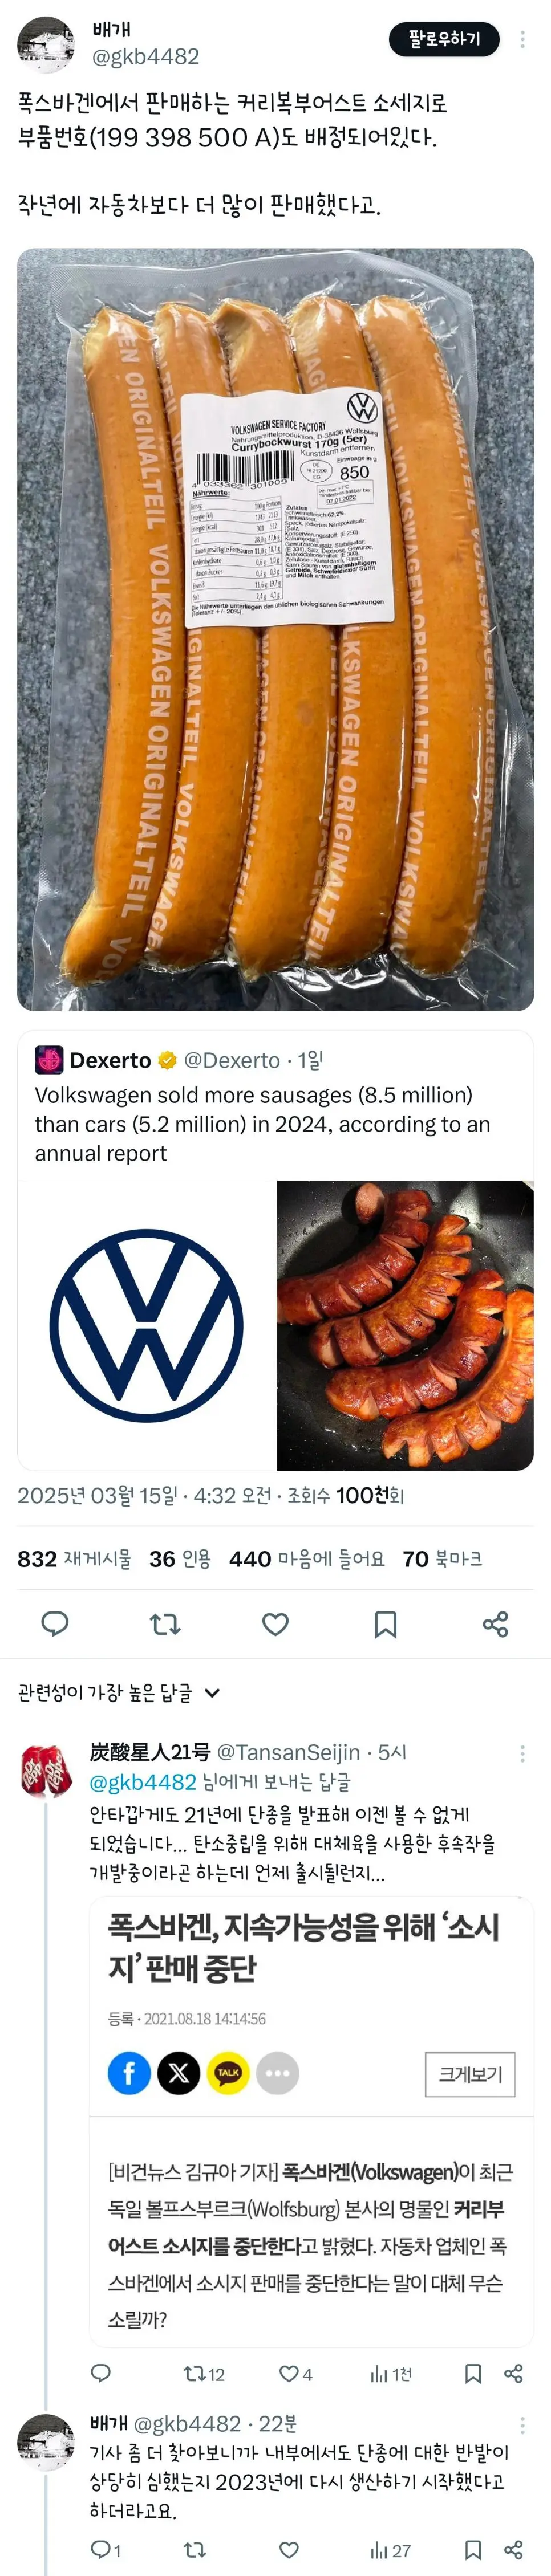Click the Facebook share icon in article card
Screen dimensions: 551x2576
click(x=129, y=2073)
